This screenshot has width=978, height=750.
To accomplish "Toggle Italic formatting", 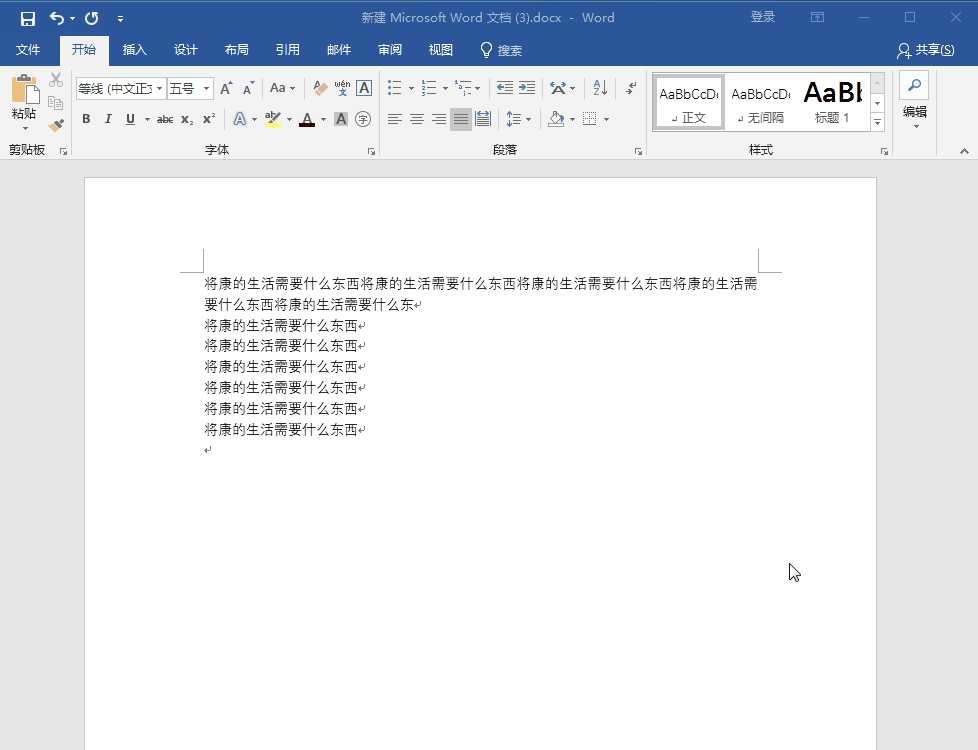I will (x=107, y=119).
